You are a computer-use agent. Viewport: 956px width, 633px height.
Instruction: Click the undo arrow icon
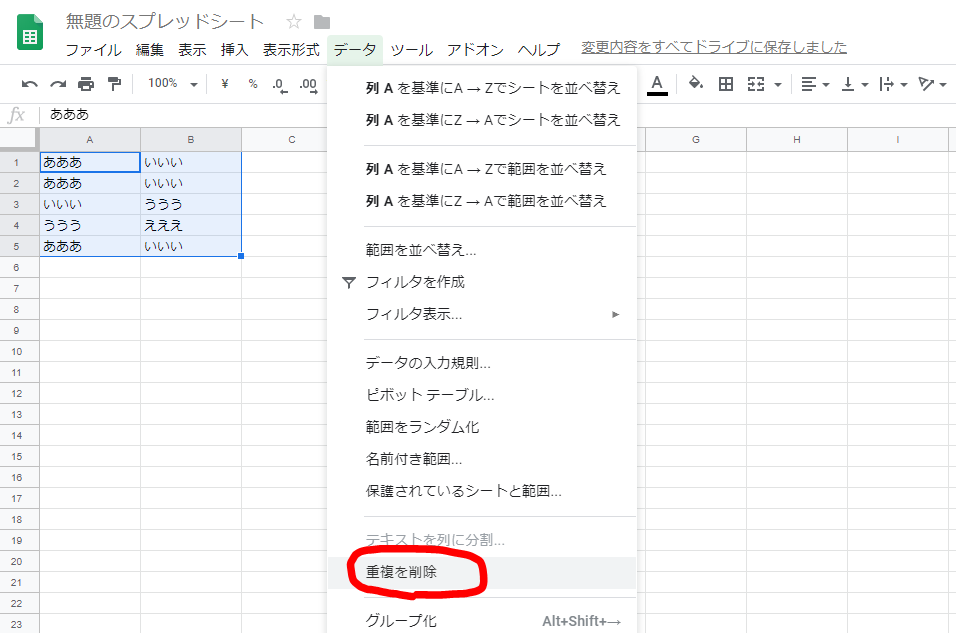tap(29, 84)
